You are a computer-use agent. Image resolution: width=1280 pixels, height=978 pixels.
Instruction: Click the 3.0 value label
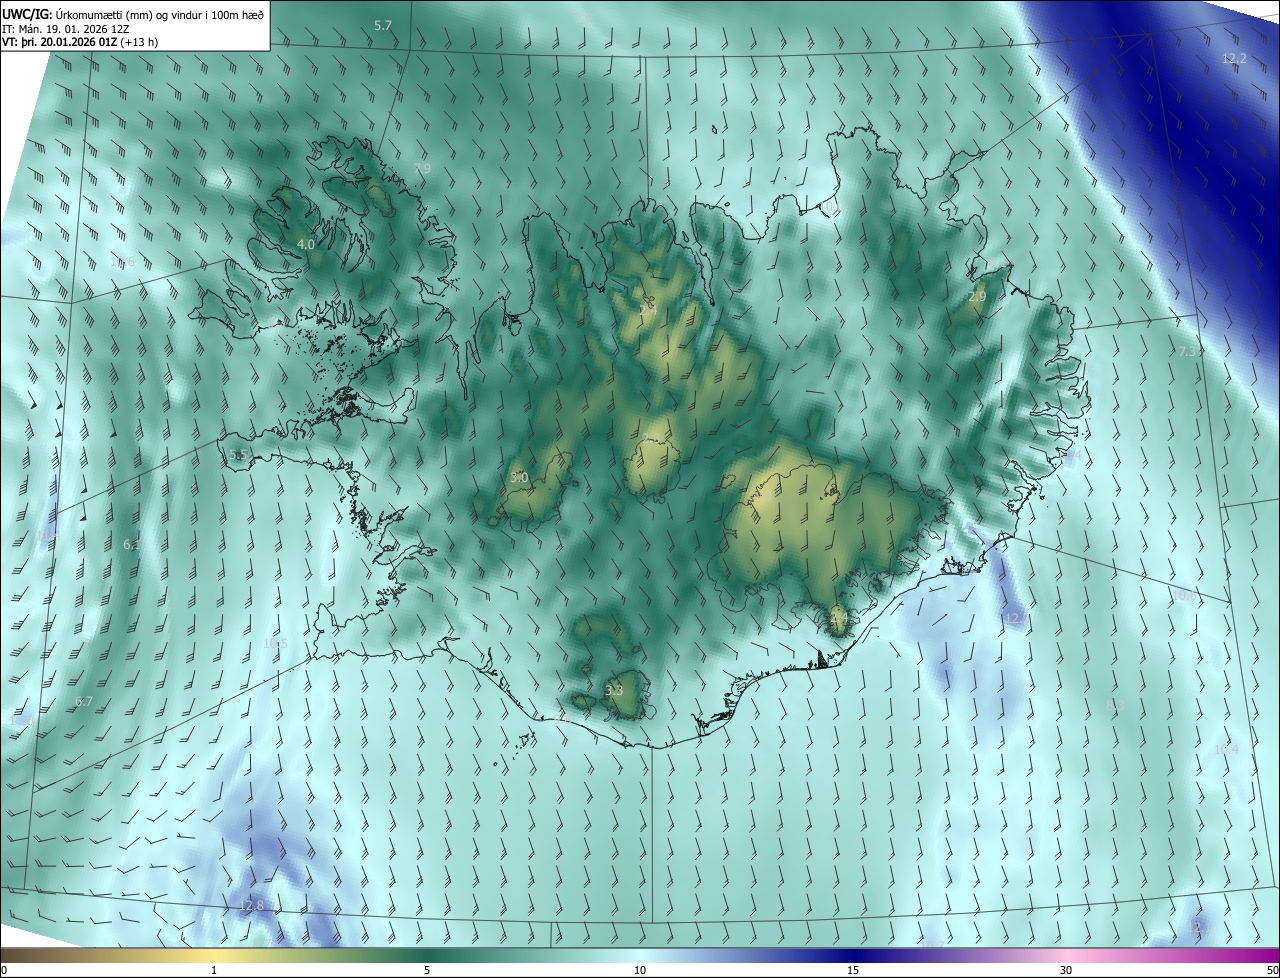(519, 478)
